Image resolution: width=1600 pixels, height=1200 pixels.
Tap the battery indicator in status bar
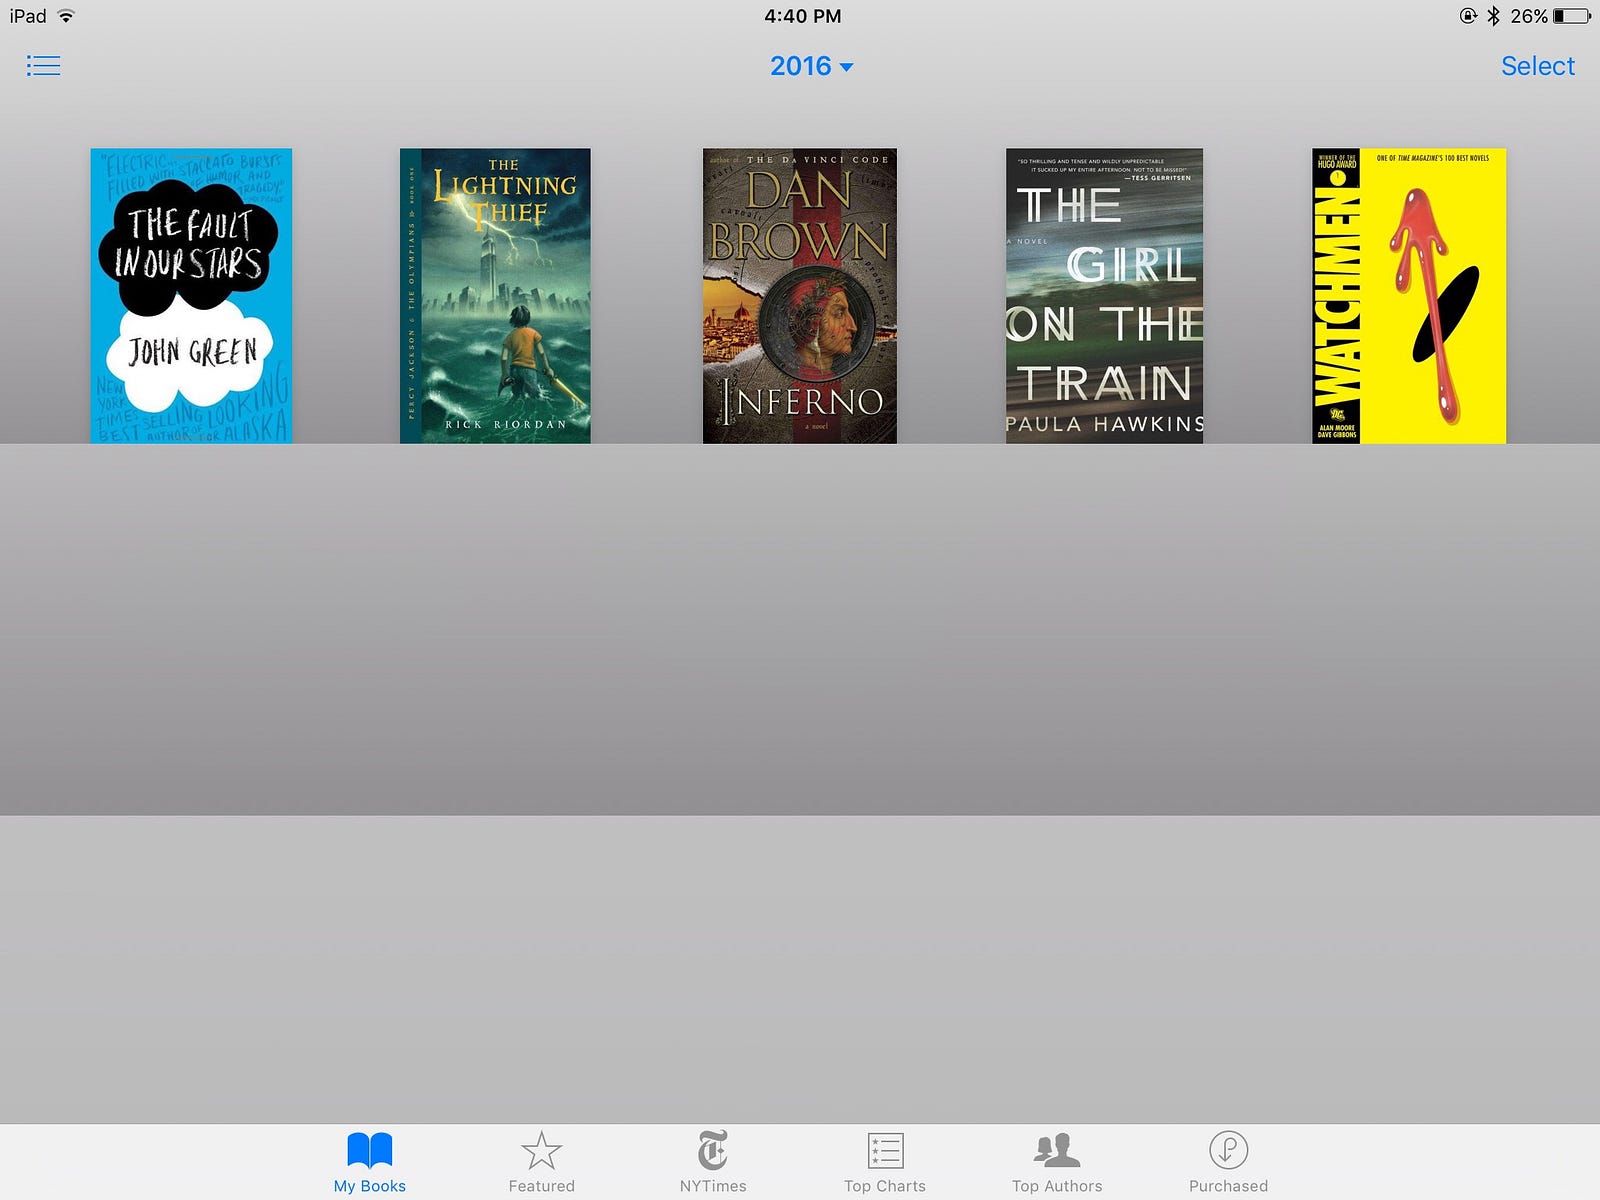[x=1571, y=16]
